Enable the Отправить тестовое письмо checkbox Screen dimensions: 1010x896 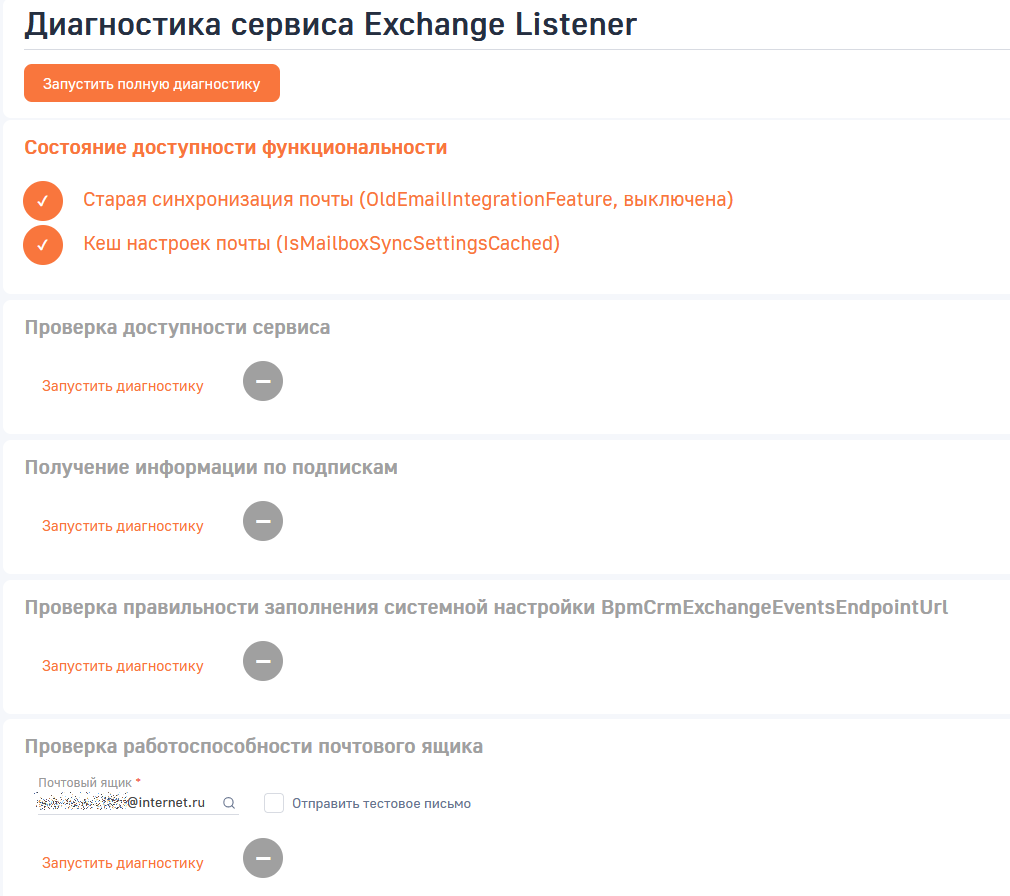point(273,802)
